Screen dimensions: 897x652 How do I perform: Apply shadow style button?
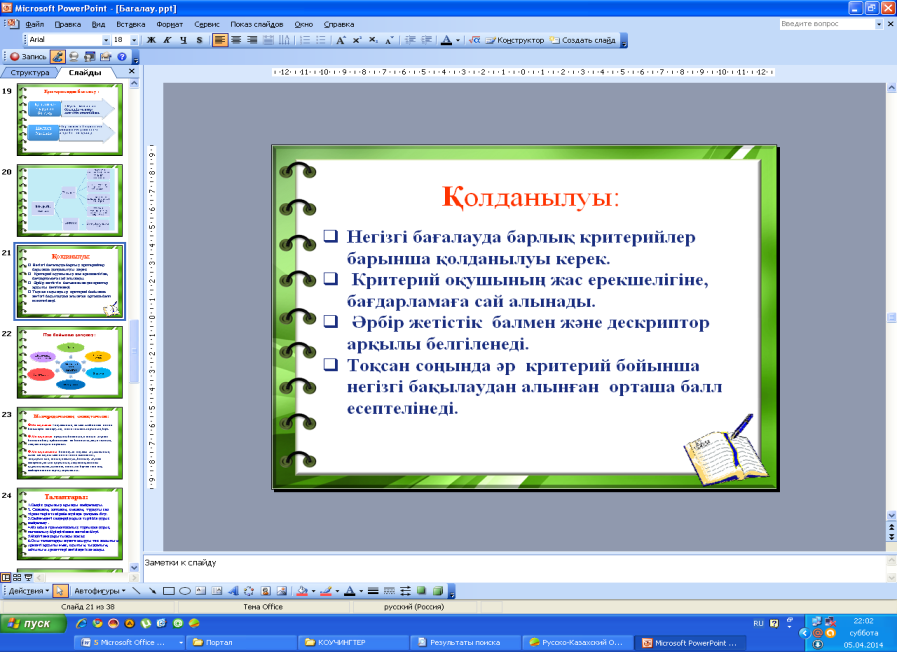pyautogui.click(x=422, y=591)
